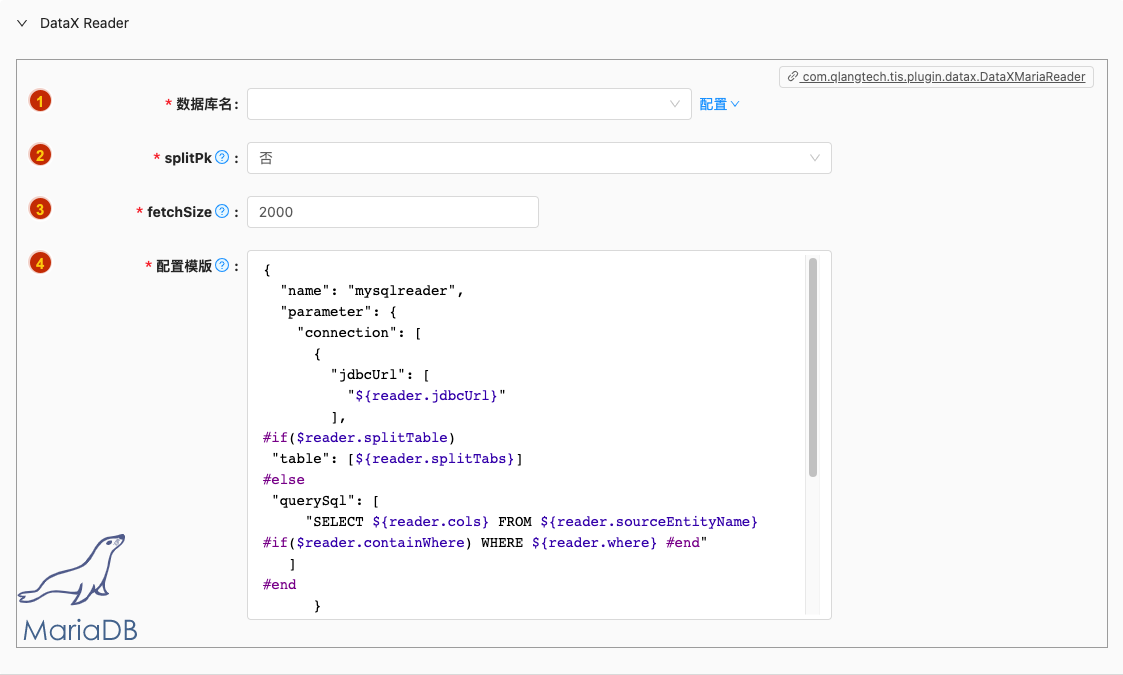1123x675 pixels.
Task: Open the 配置 dropdown link
Action: (719, 104)
